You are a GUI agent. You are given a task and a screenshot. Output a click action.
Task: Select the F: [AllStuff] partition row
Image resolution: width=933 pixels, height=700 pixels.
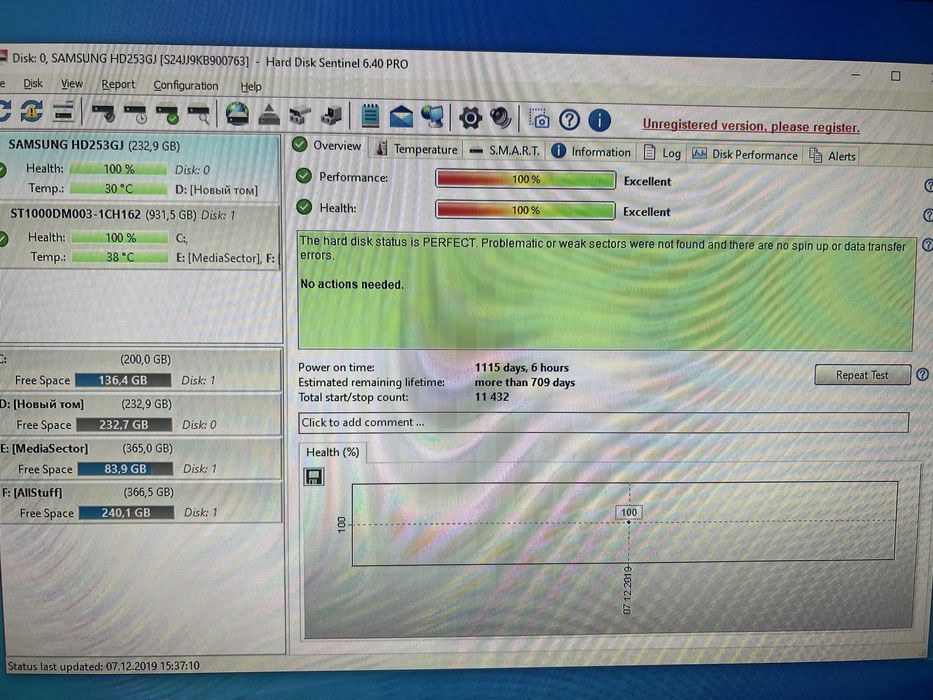pyautogui.click(x=140, y=503)
